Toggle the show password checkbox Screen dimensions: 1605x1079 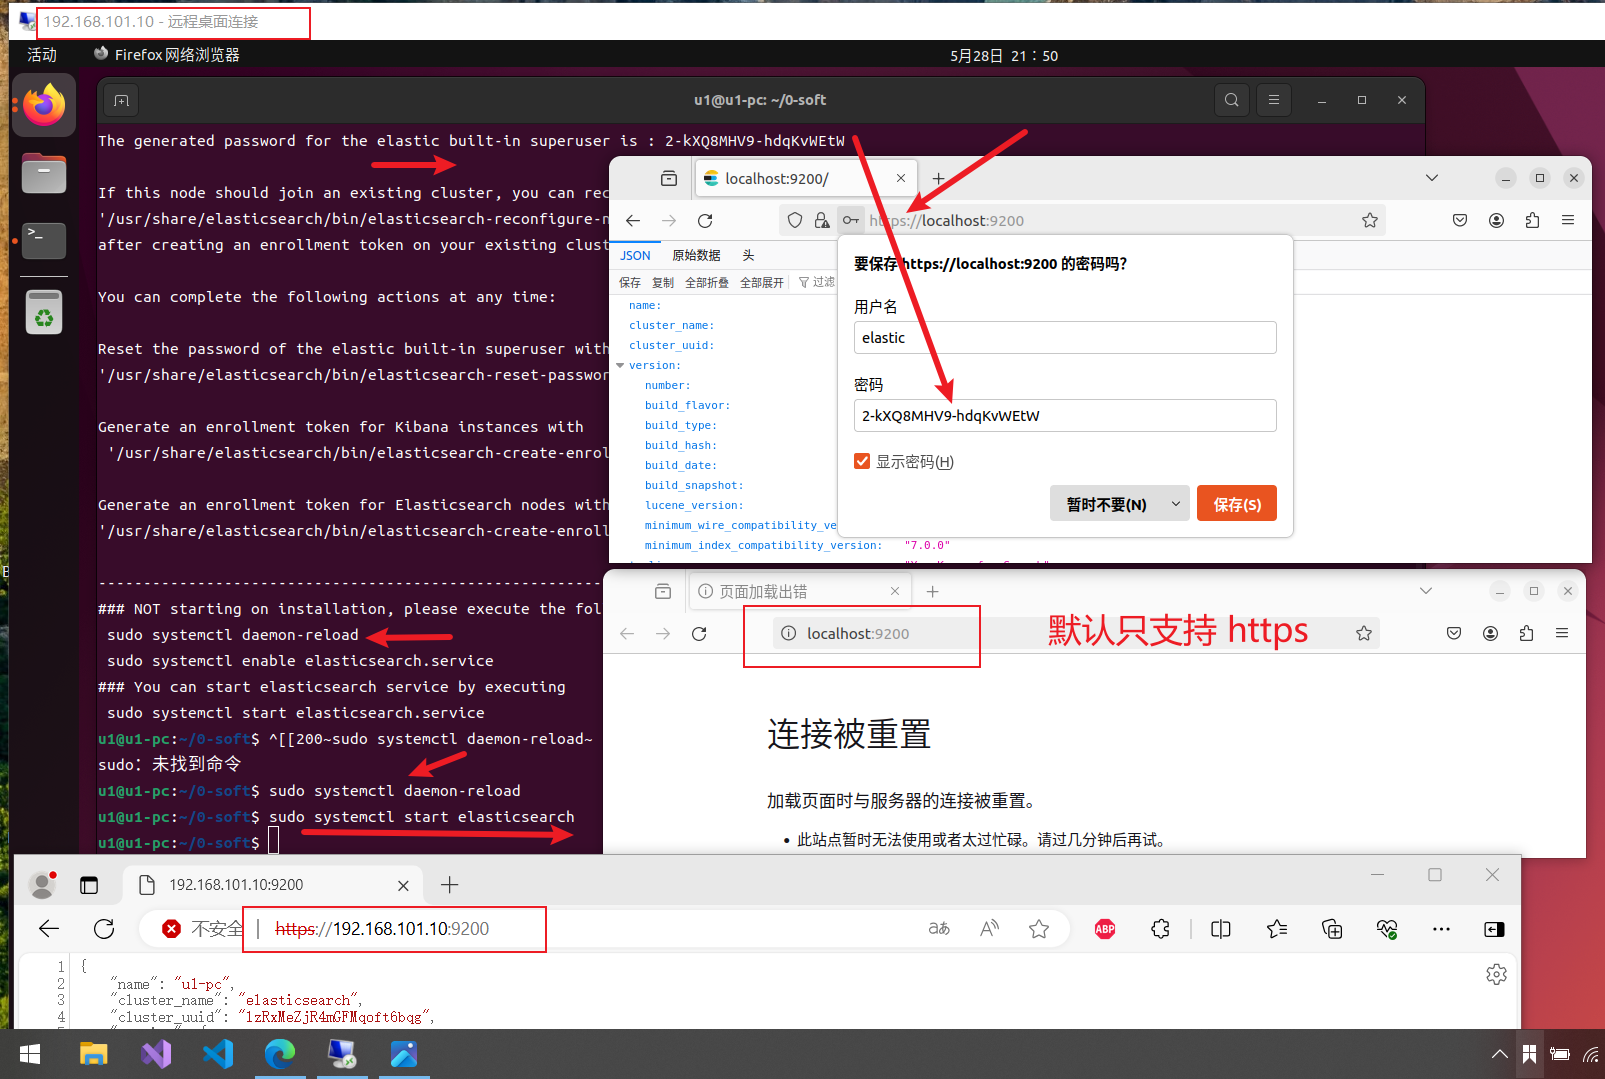pyautogui.click(x=862, y=461)
